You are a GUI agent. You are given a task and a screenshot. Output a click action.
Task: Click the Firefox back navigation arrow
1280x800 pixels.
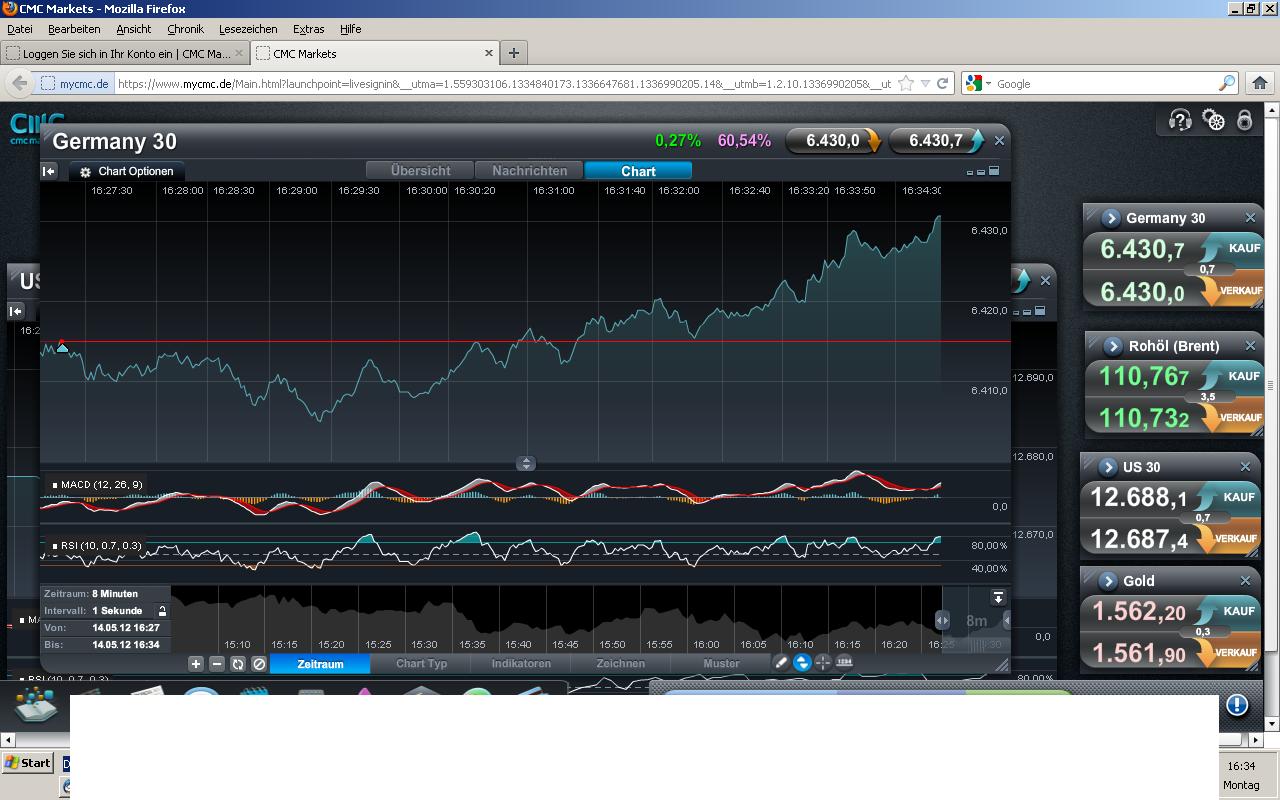pos(20,84)
